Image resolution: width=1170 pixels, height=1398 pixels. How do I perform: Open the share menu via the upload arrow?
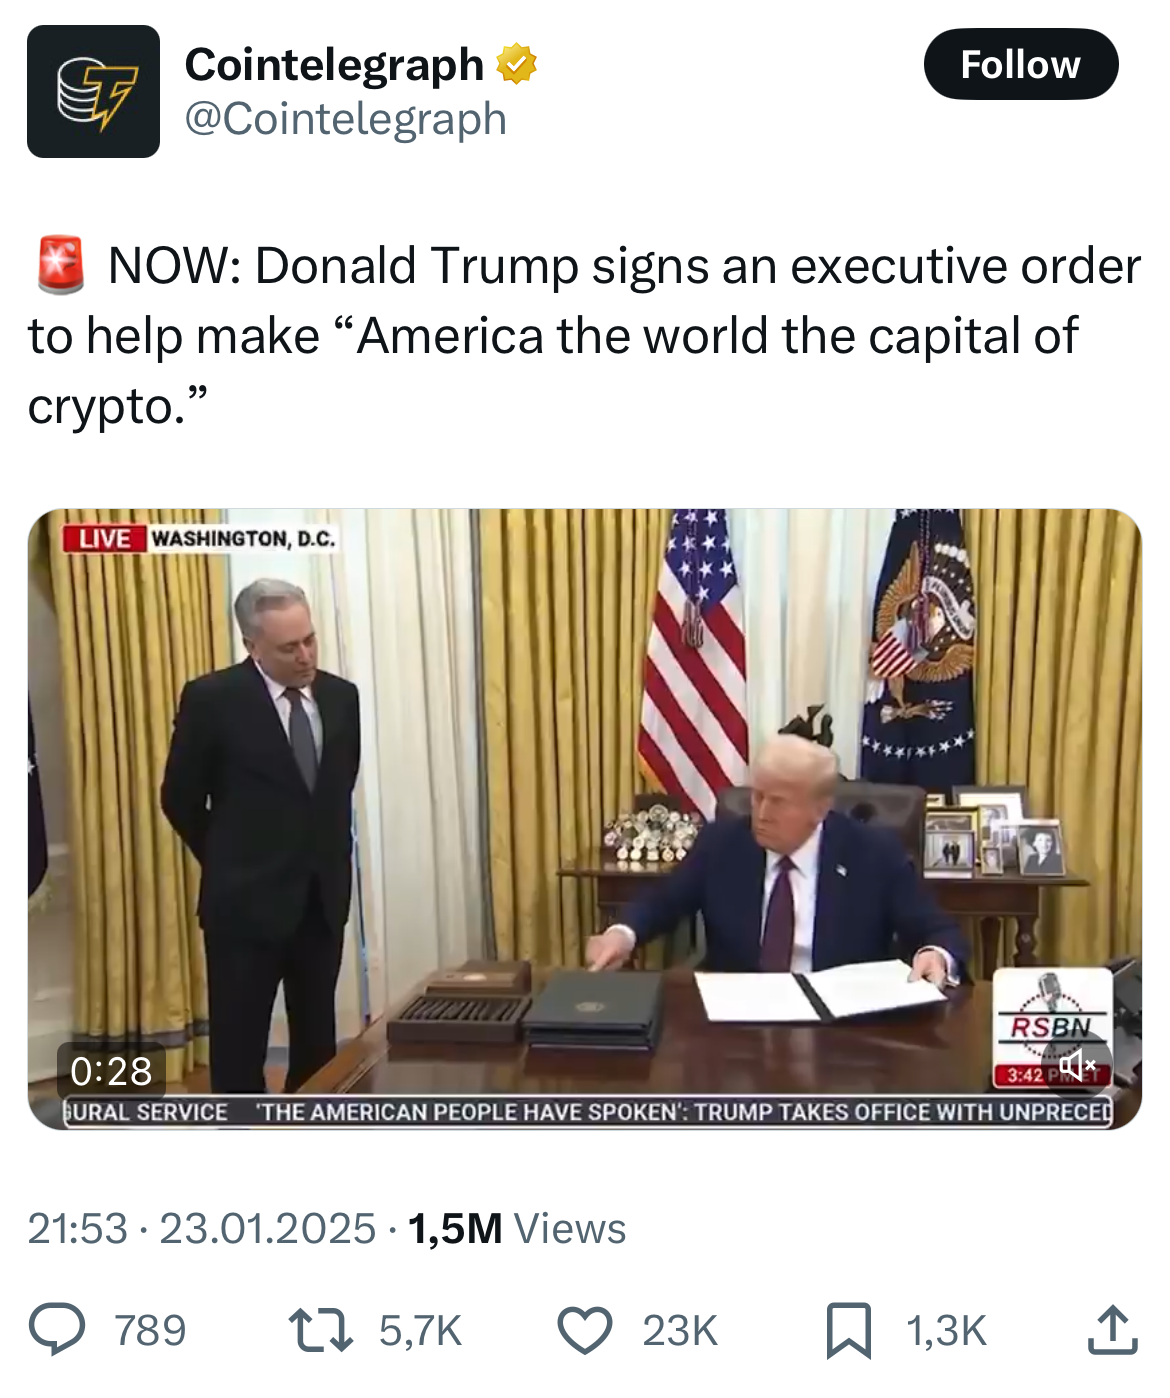click(x=1111, y=1330)
